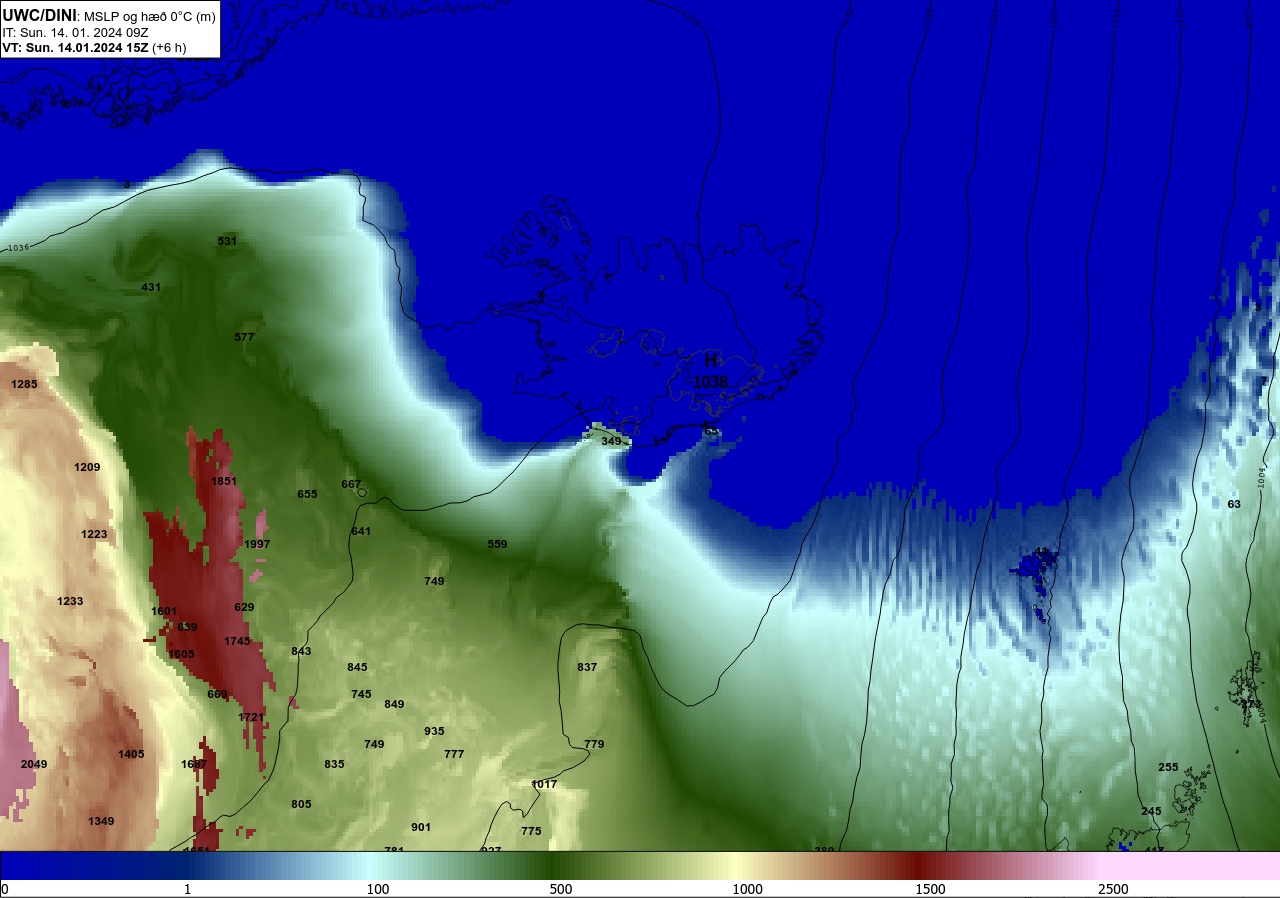Image resolution: width=1280 pixels, height=898 pixels.
Task: Click the 655 height value
Action: [307, 494]
